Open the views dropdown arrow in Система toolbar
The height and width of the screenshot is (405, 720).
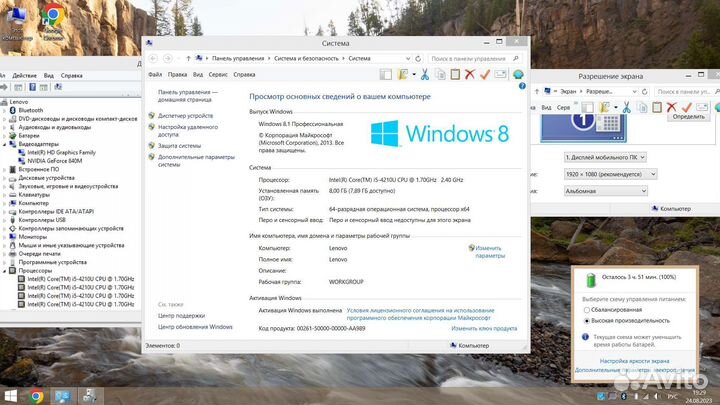414,74
